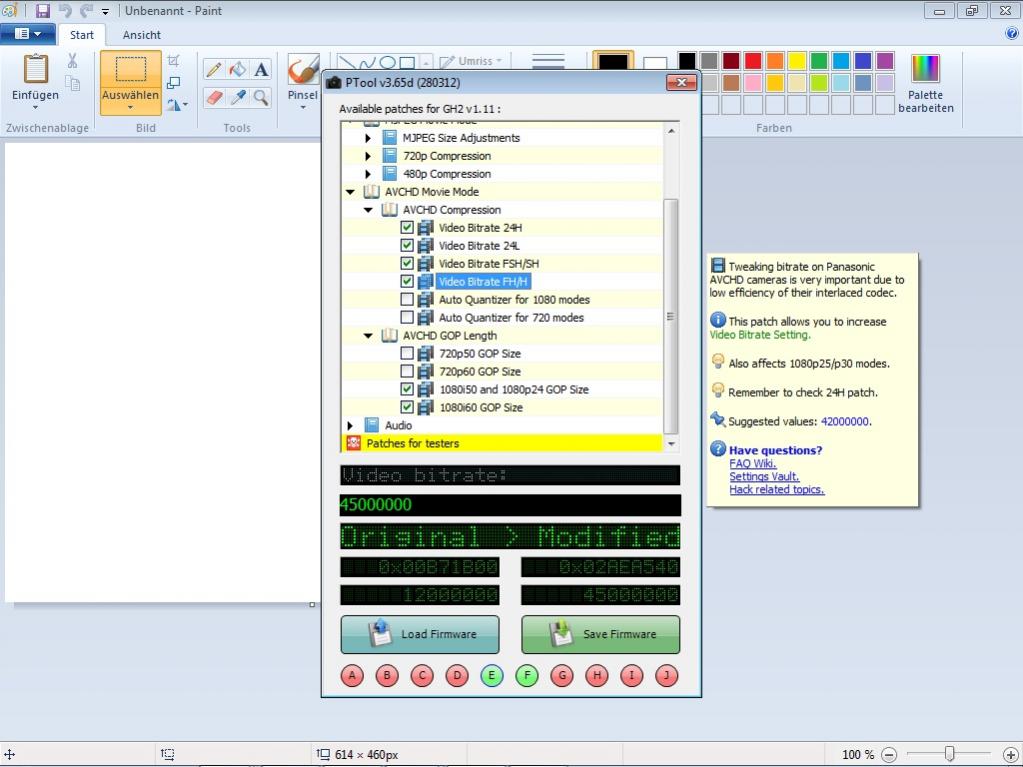
Task: Uncheck the Video Bitrate 24H checkbox
Action: (x=407, y=228)
